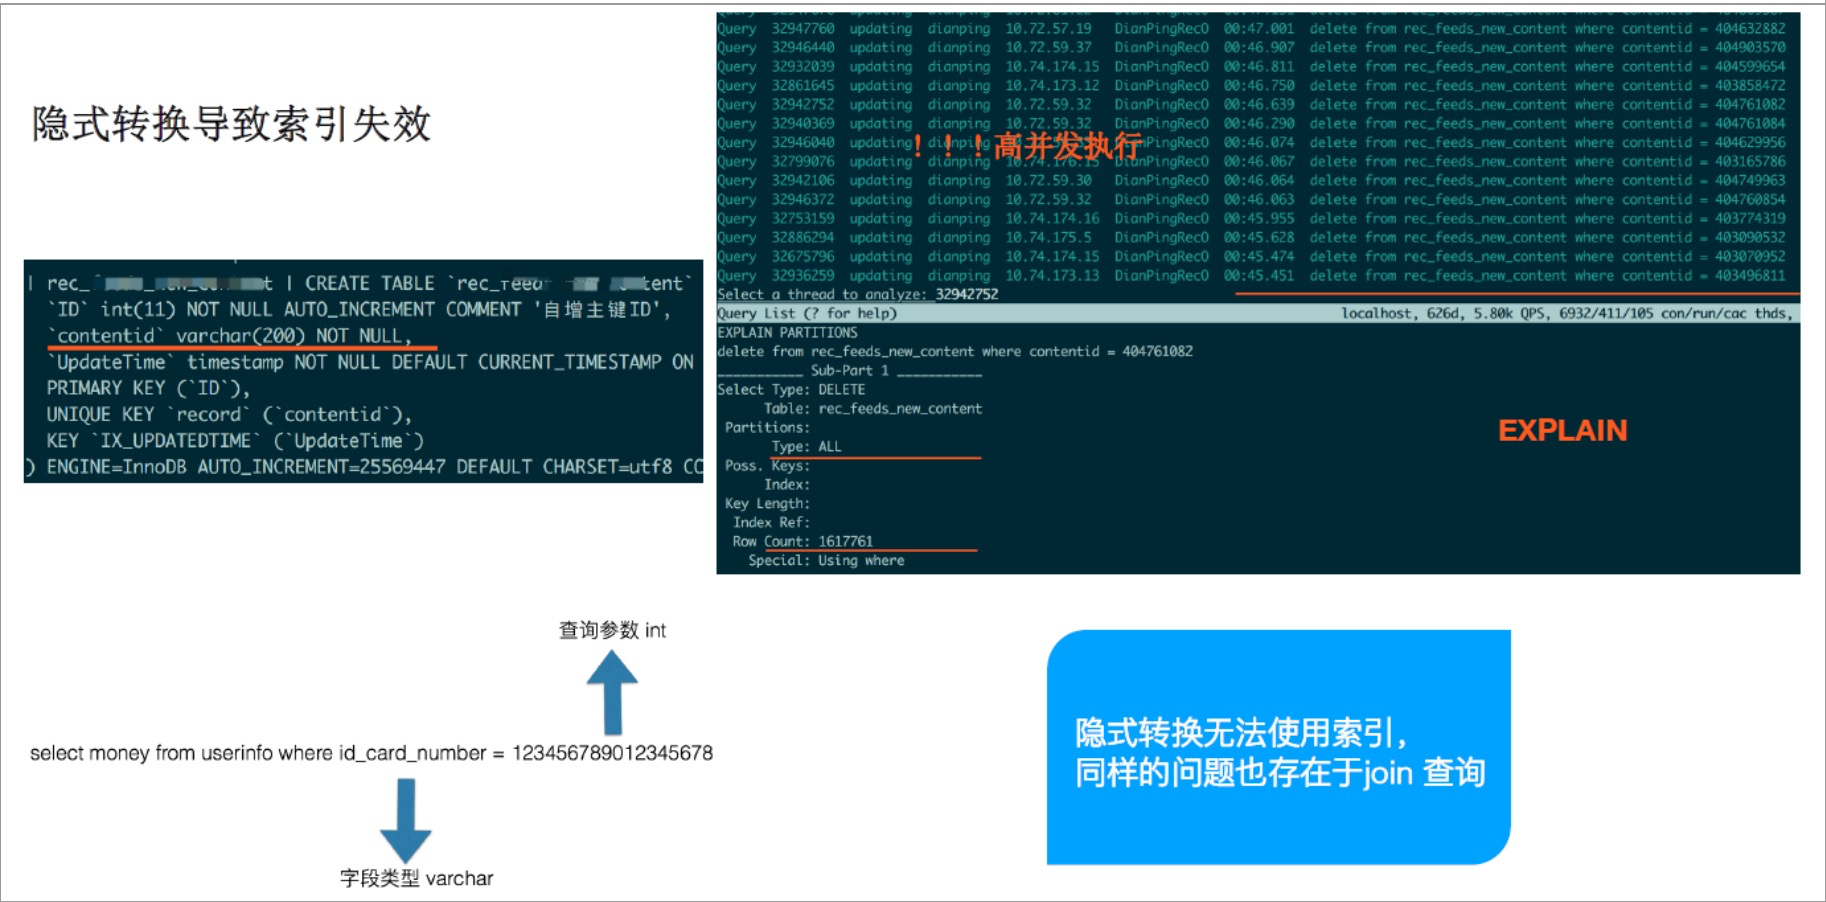Select query row with thread 32861645
Viewport: 1826px width, 902px height.
click(1251, 86)
